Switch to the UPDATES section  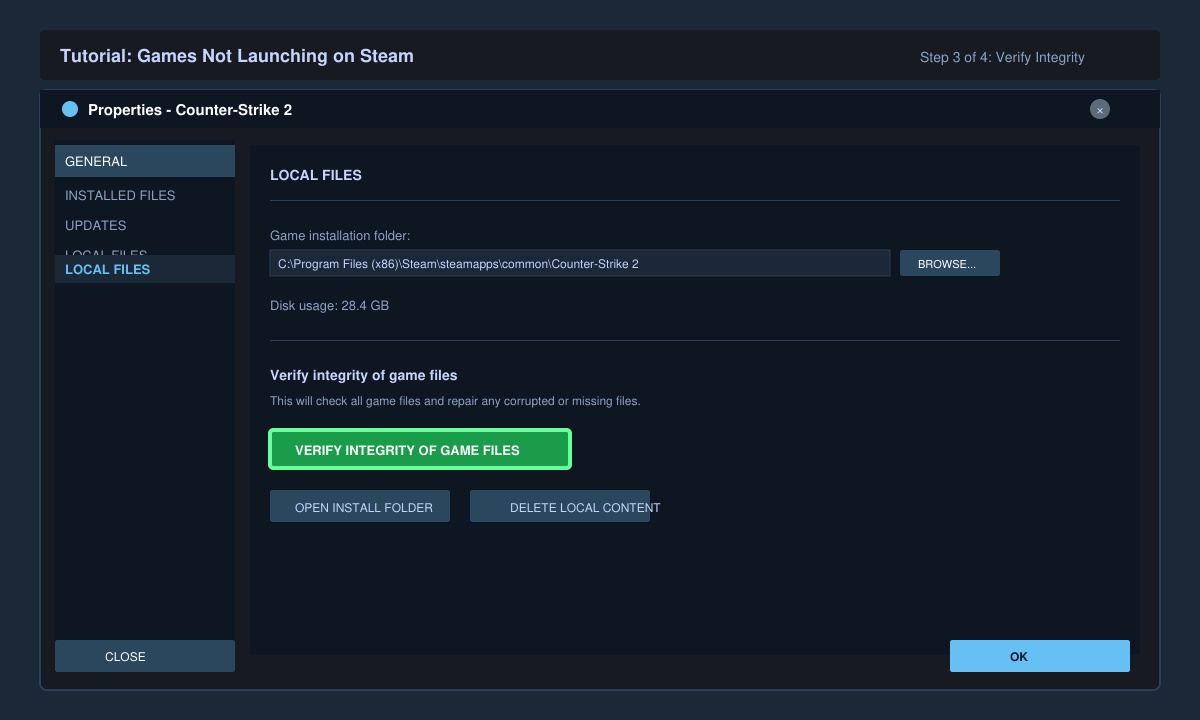coord(96,225)
